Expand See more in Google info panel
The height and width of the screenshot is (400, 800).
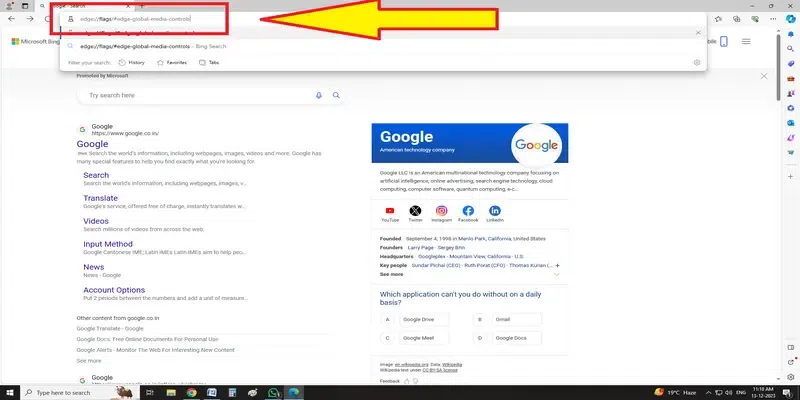391,274
